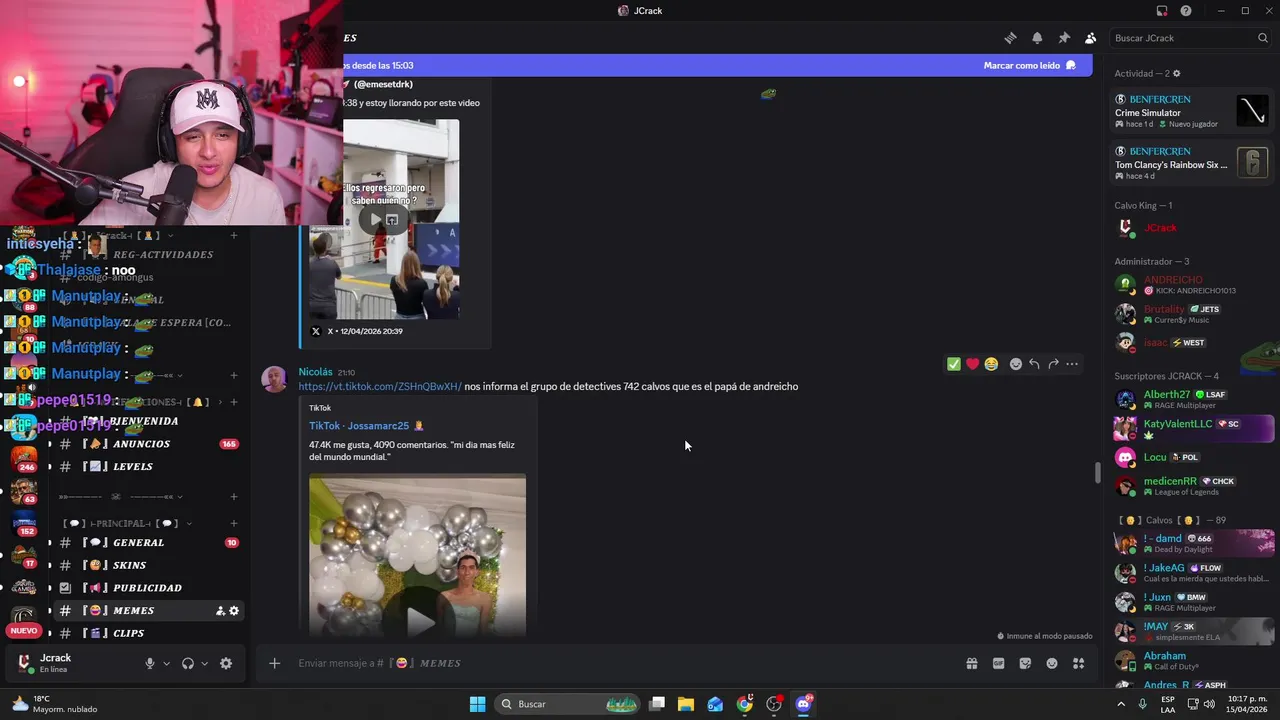Click the NUEVO unread indicator badge
Screen dimensions: 1280x720
(24, 631)
